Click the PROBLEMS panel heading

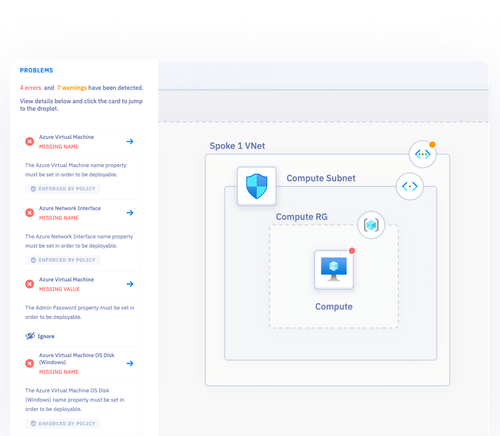click(36, 70)
